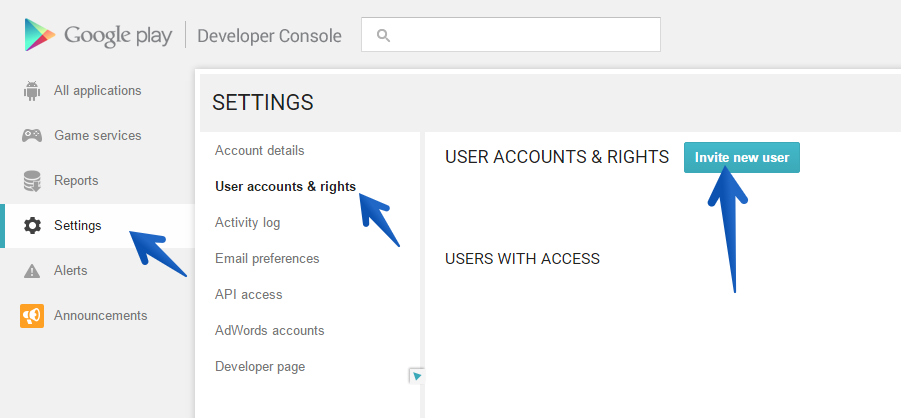This screenshot has width=901, height=418.
Task: Open the Activity log section
Action: (x=247, y=223)
